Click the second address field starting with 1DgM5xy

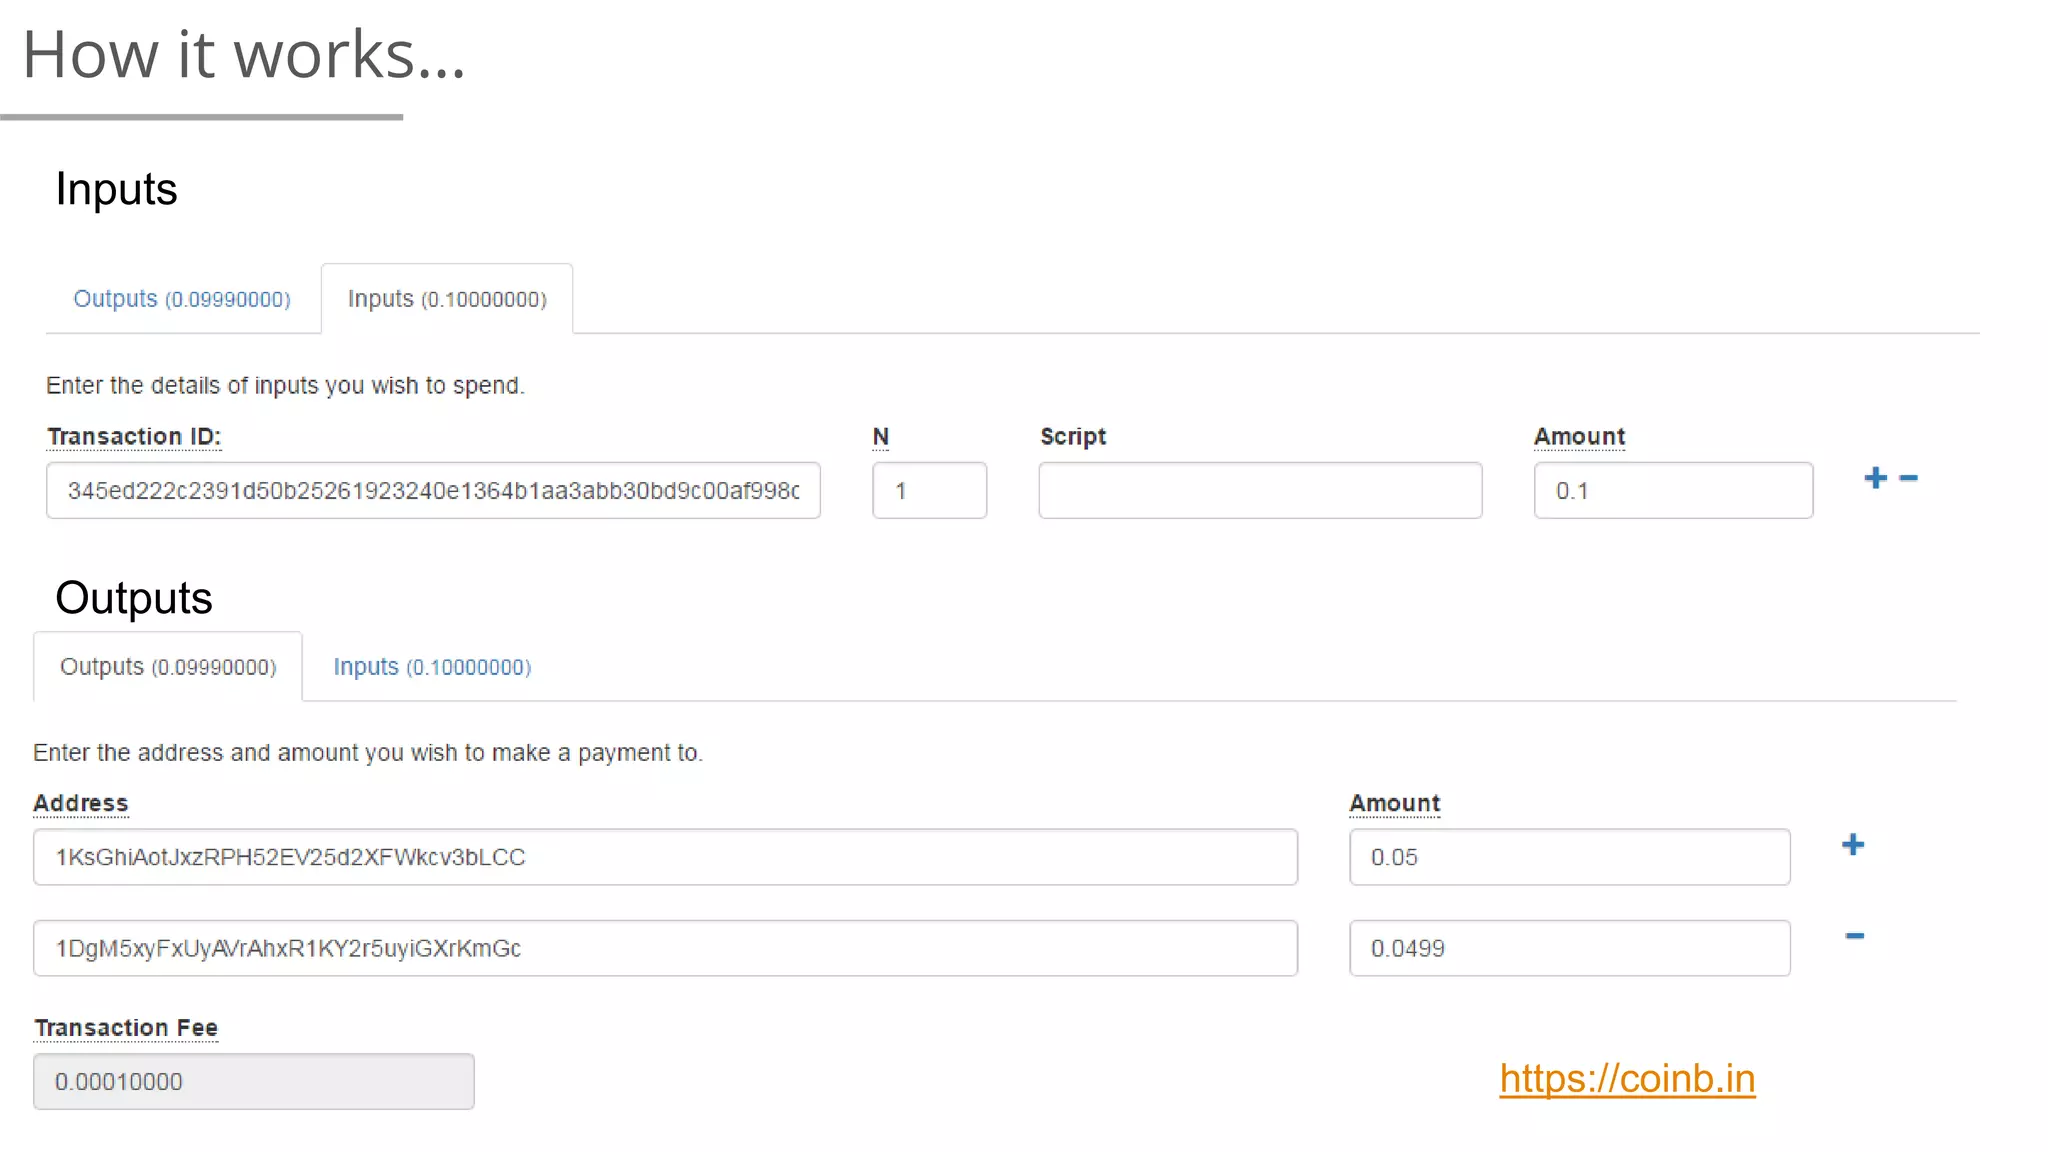665,948
